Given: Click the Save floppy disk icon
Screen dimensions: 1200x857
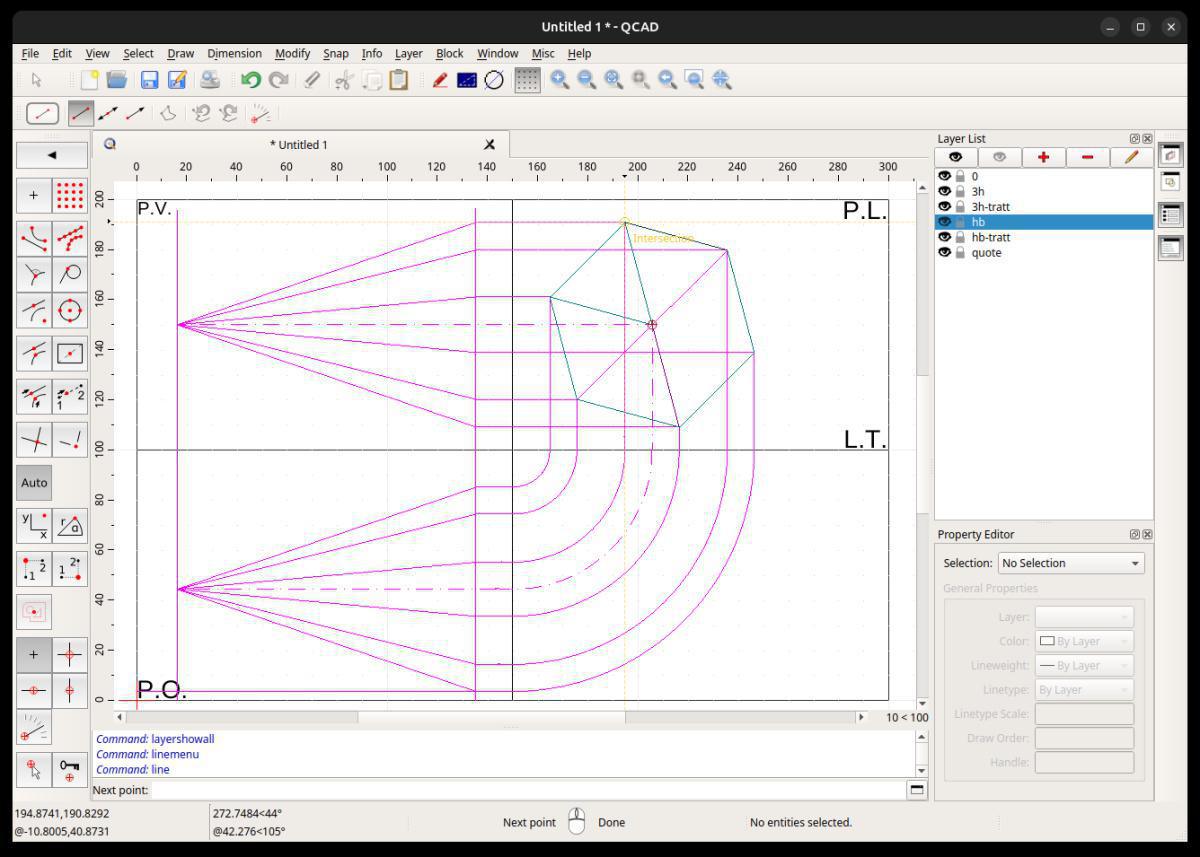Looking at the screenshot, I should tap(149, 80).
